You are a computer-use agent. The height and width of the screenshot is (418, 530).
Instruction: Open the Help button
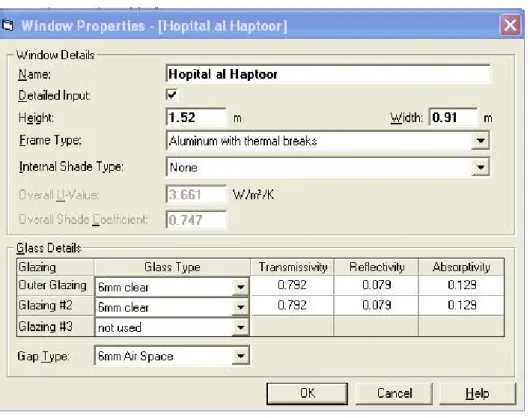click(x=477, y=393)
